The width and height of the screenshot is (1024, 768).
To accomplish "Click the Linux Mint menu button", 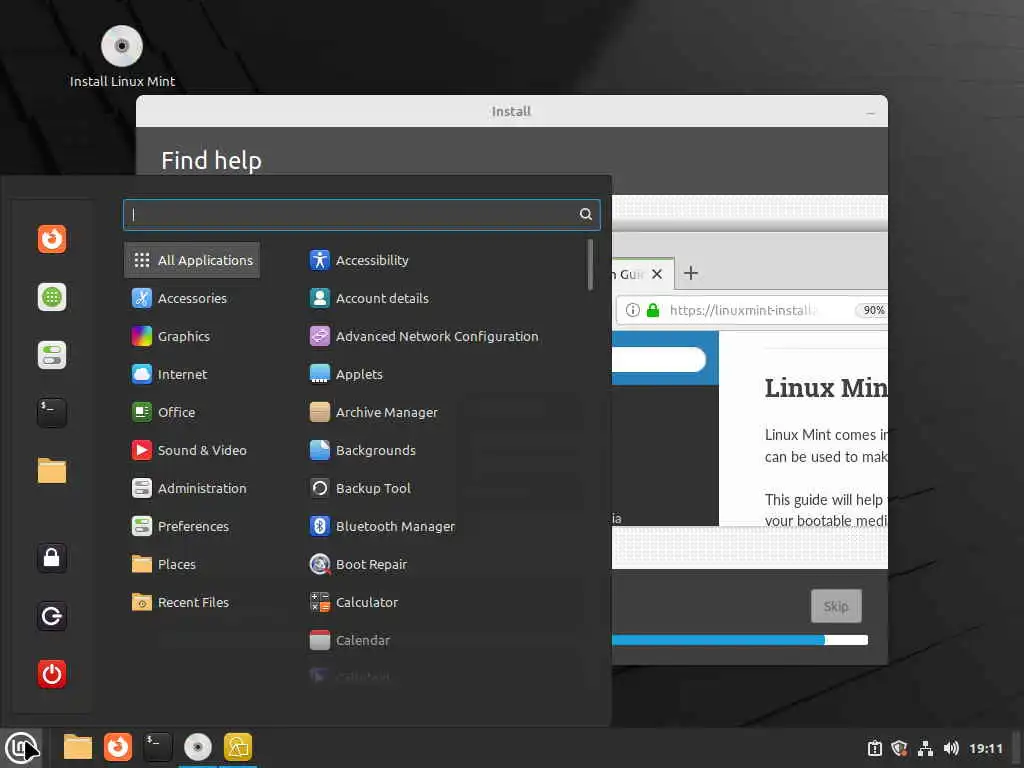I will (x=21, y=747).
